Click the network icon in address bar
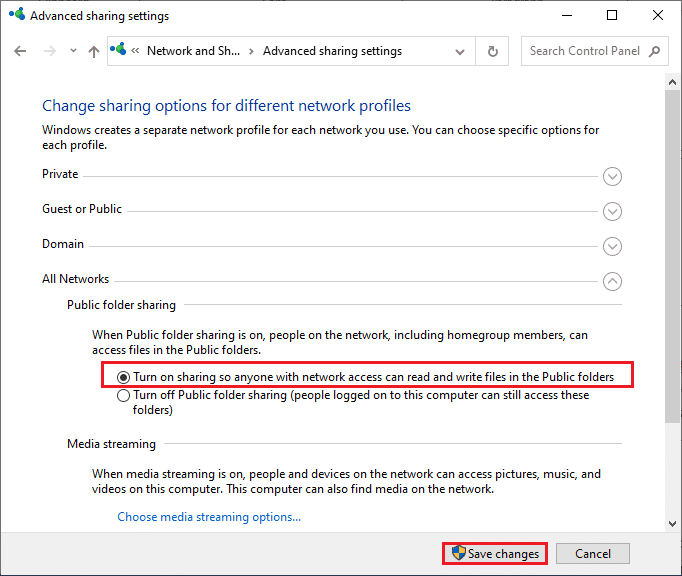The image size is (682, 576). [121, 51]
